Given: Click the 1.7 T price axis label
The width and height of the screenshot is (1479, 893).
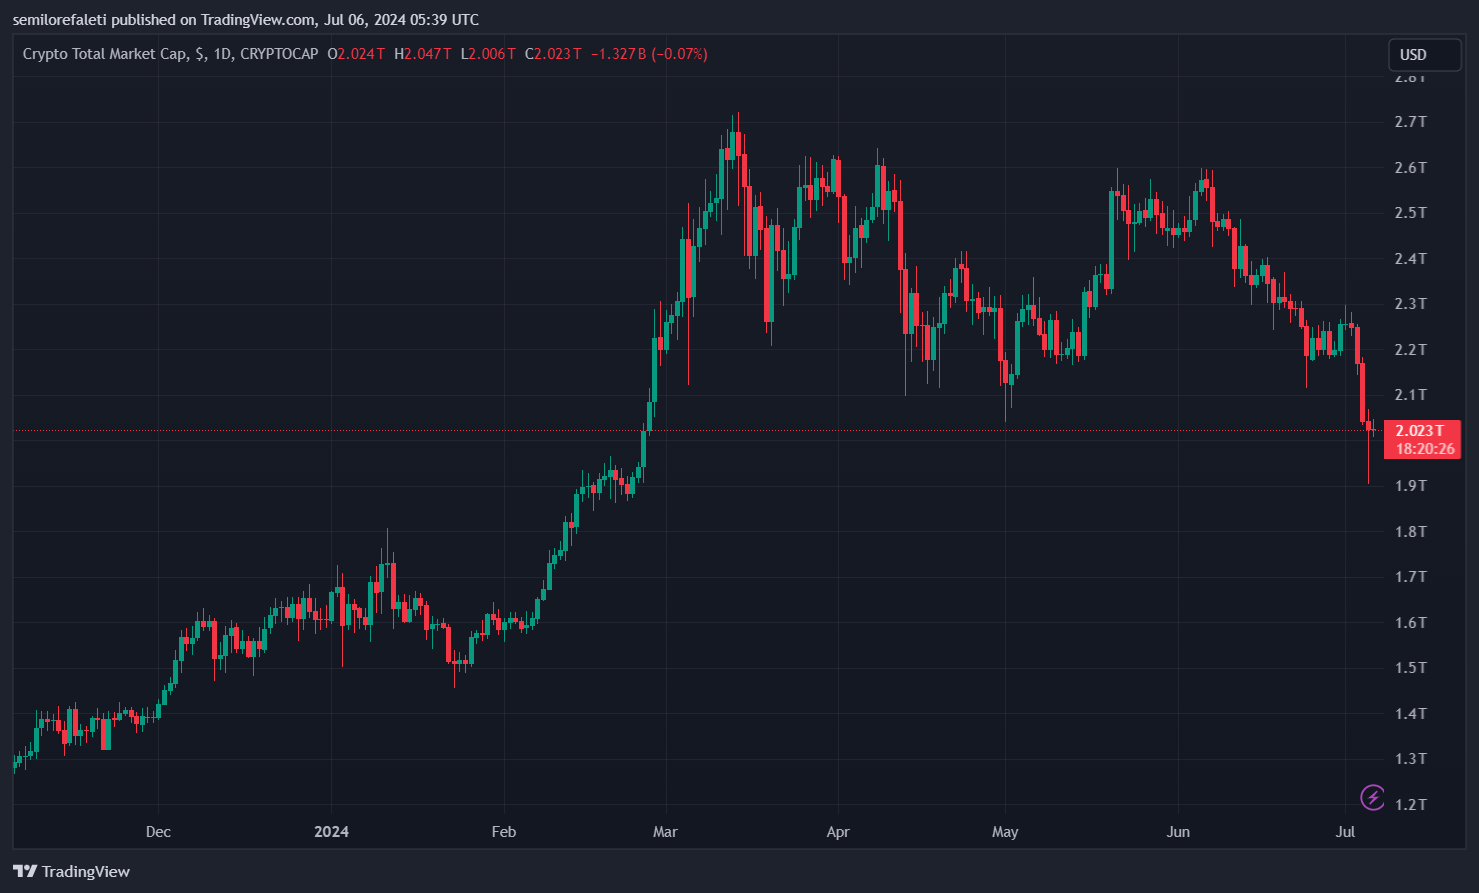Looking at the screenshot, I should [1411, 577].
